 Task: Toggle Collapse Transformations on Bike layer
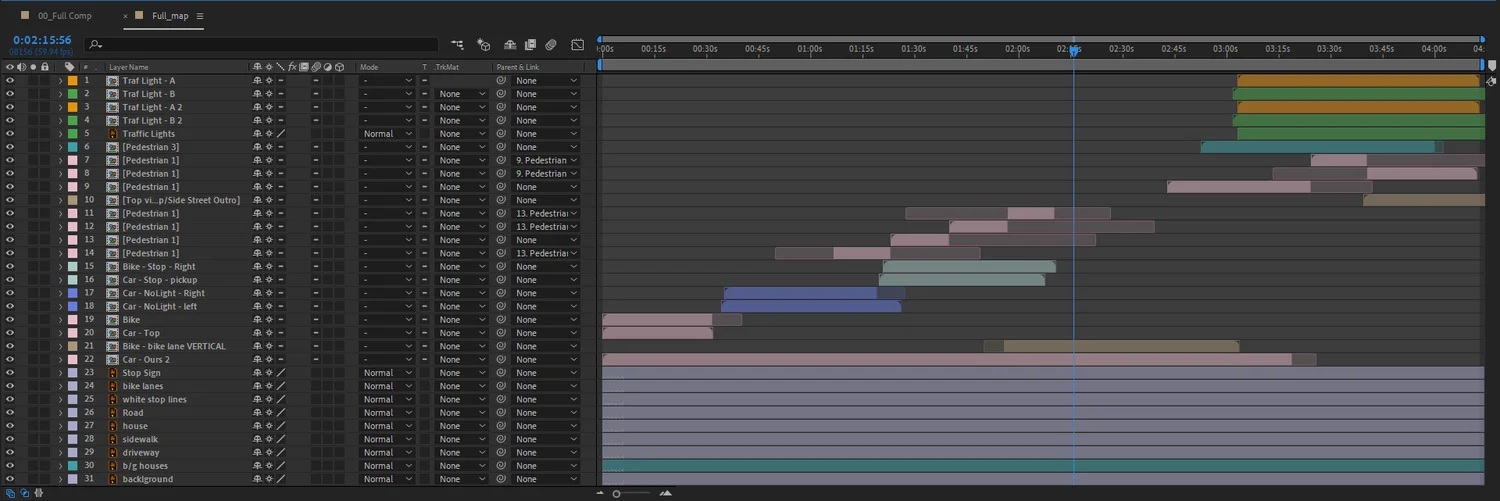pos(269,320)
